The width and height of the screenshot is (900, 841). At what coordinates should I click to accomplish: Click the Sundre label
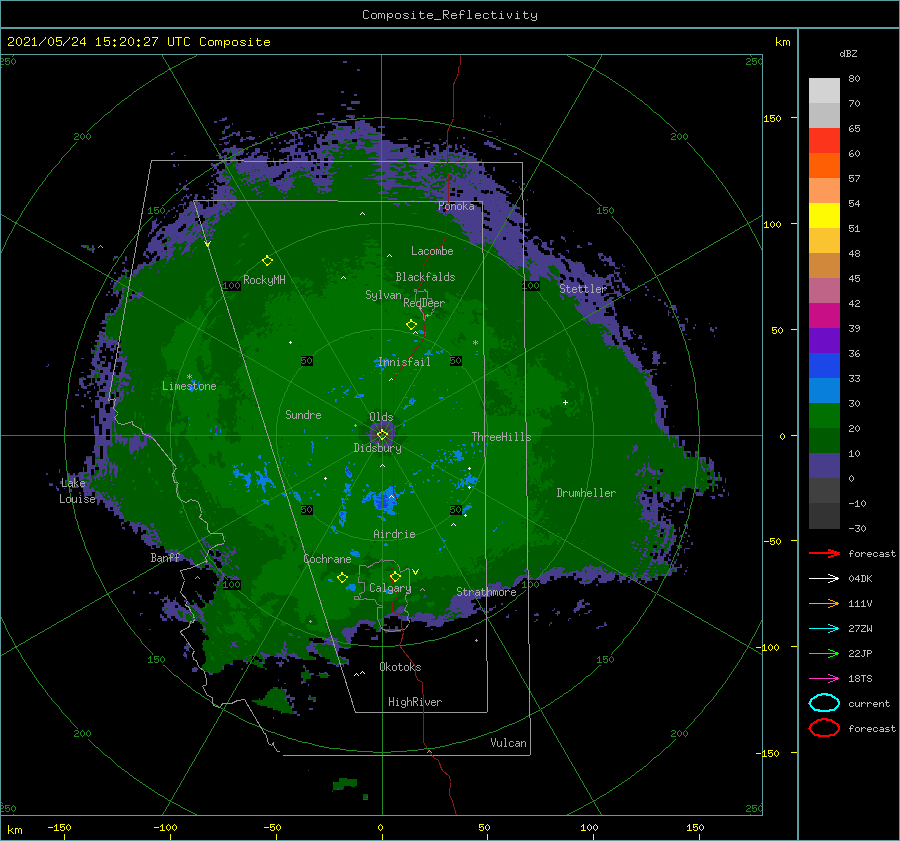303,414
